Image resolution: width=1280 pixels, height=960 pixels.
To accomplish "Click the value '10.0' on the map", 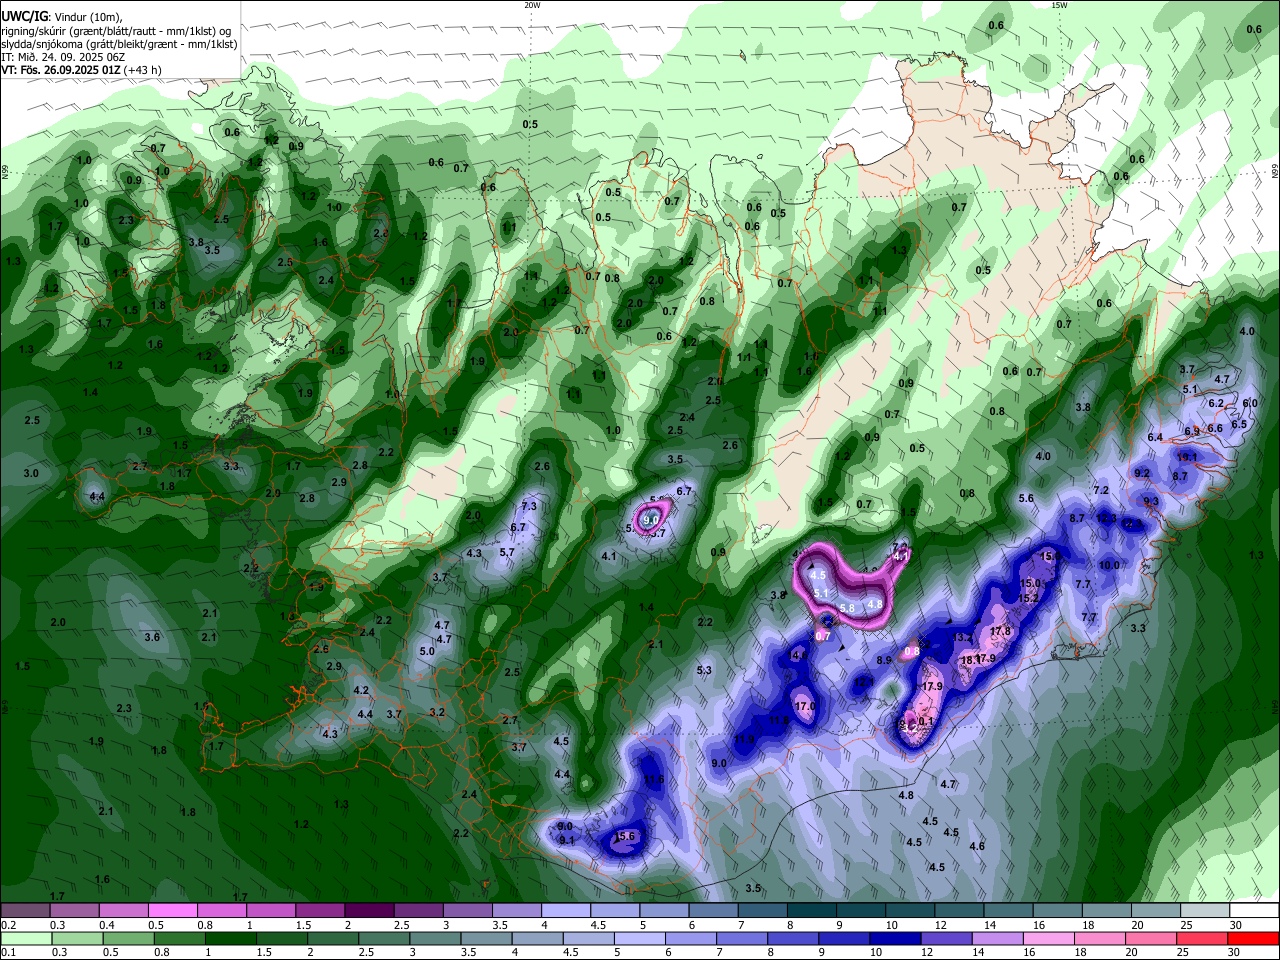I will pos(1109,565).
